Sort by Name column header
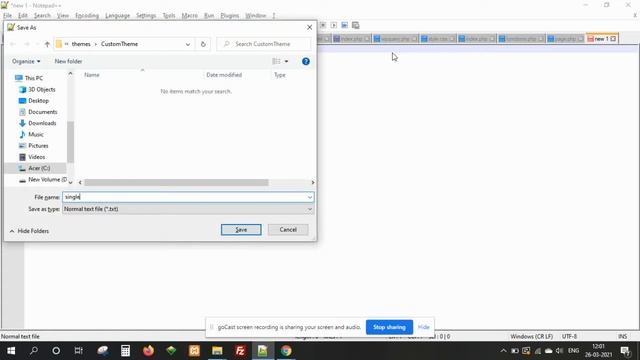This screenshot has height=360, width=640. pyautogui.click(x=92, y=75)
